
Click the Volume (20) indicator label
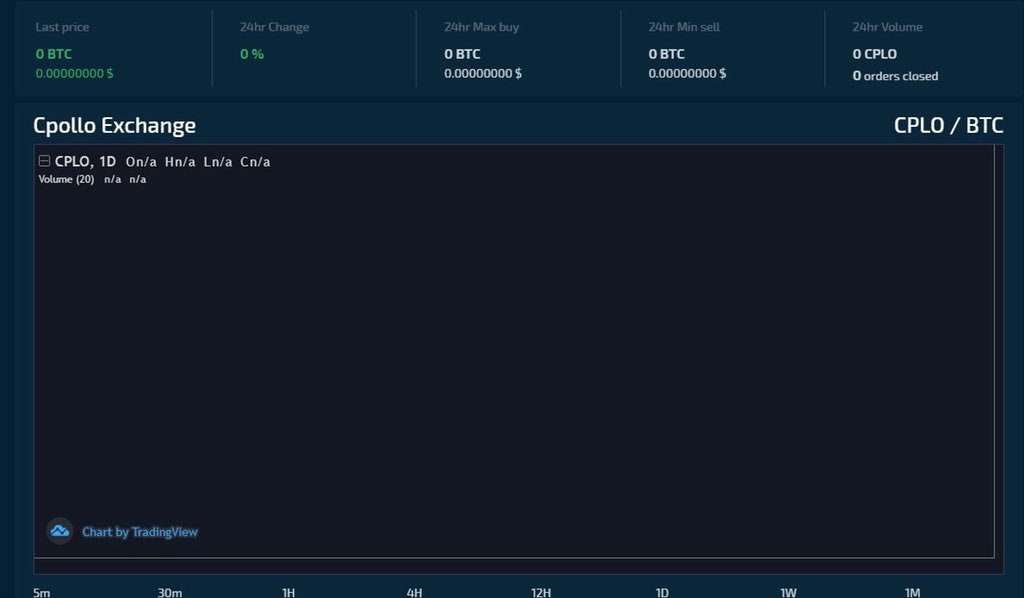66,179
